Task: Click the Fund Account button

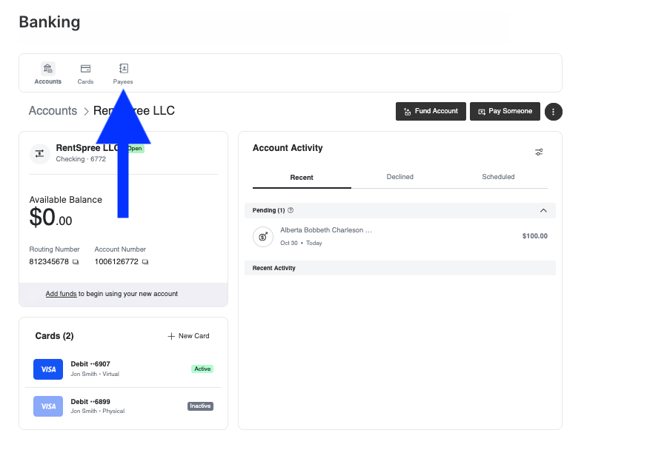Action: [x=431, y=112]
